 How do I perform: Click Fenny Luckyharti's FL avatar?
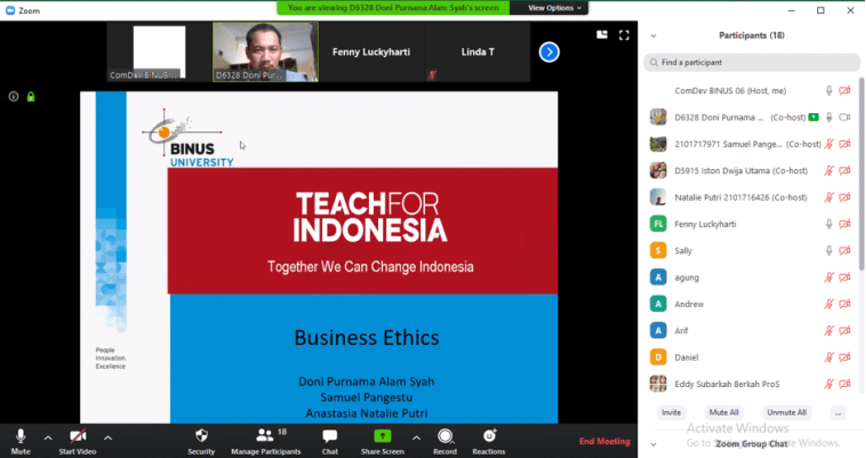[658, 224]
